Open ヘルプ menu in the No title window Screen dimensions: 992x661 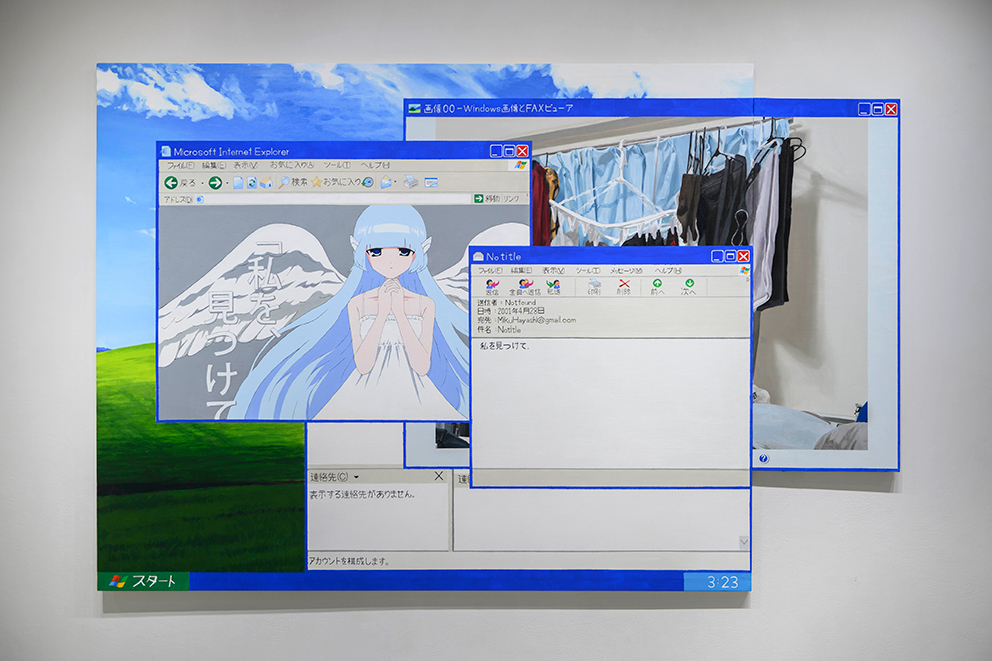coord(668,271)
